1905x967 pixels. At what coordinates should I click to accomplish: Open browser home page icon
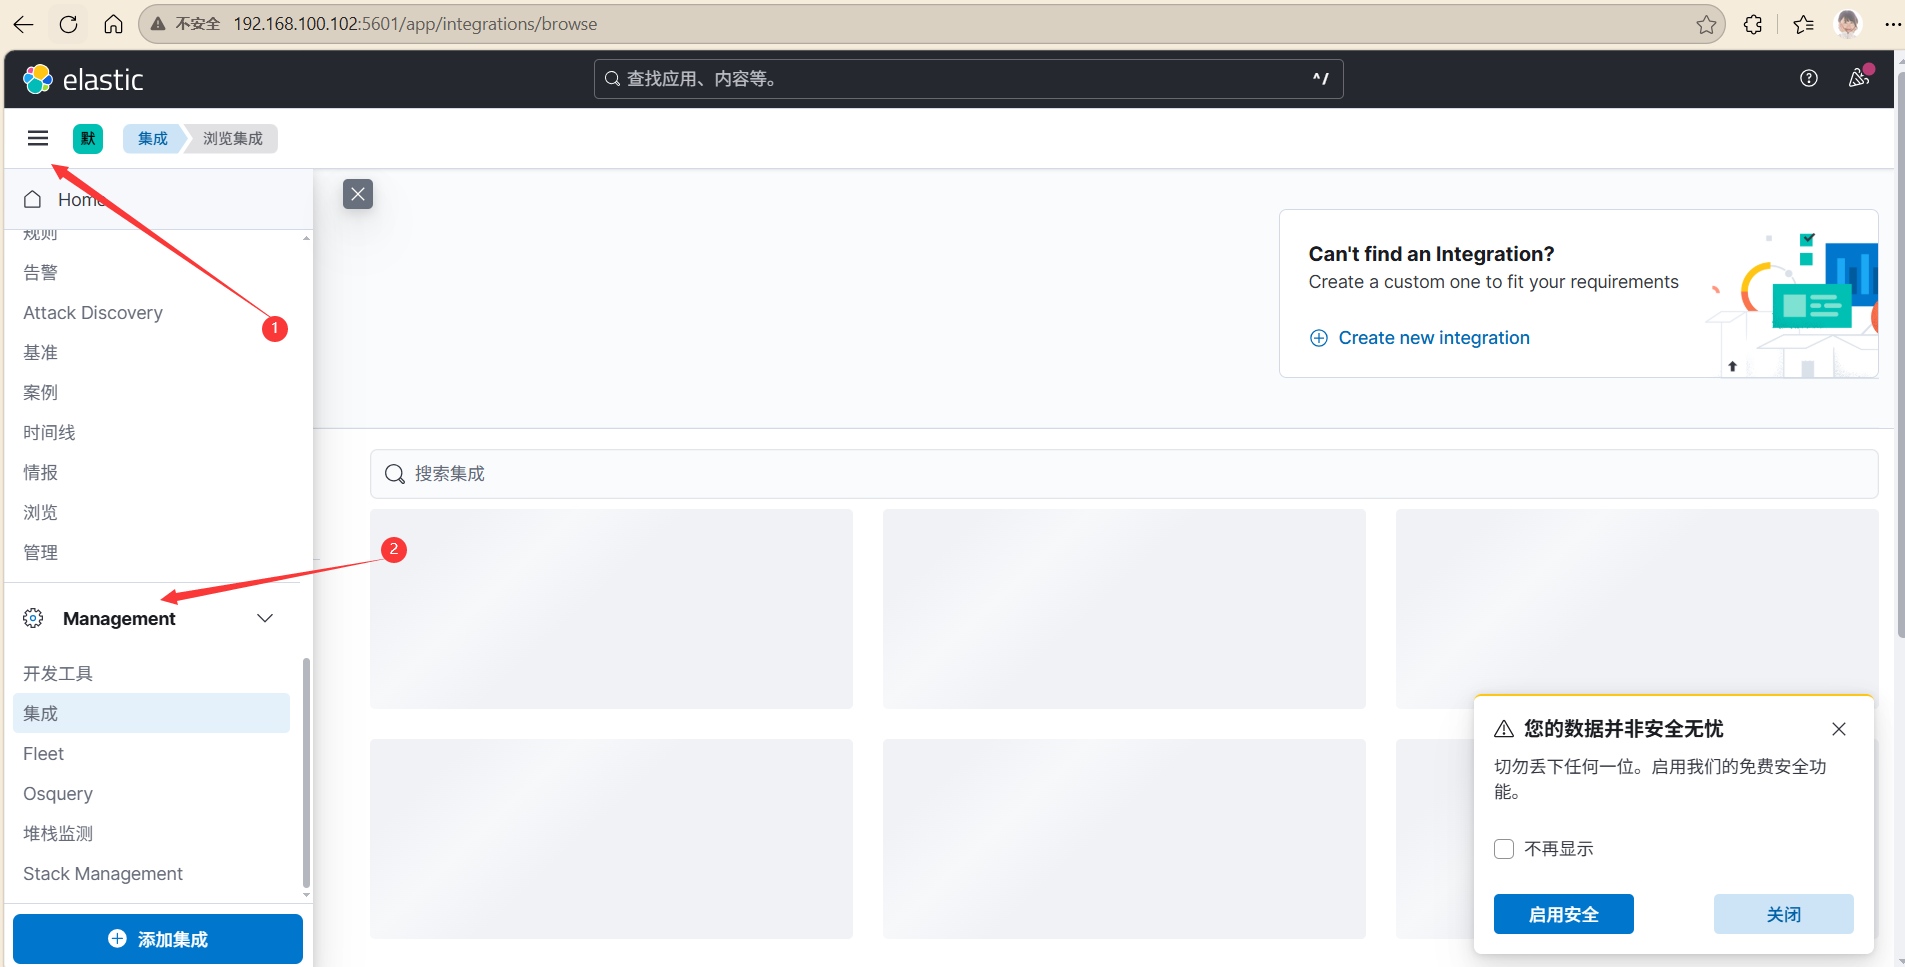tap(114, 24)
